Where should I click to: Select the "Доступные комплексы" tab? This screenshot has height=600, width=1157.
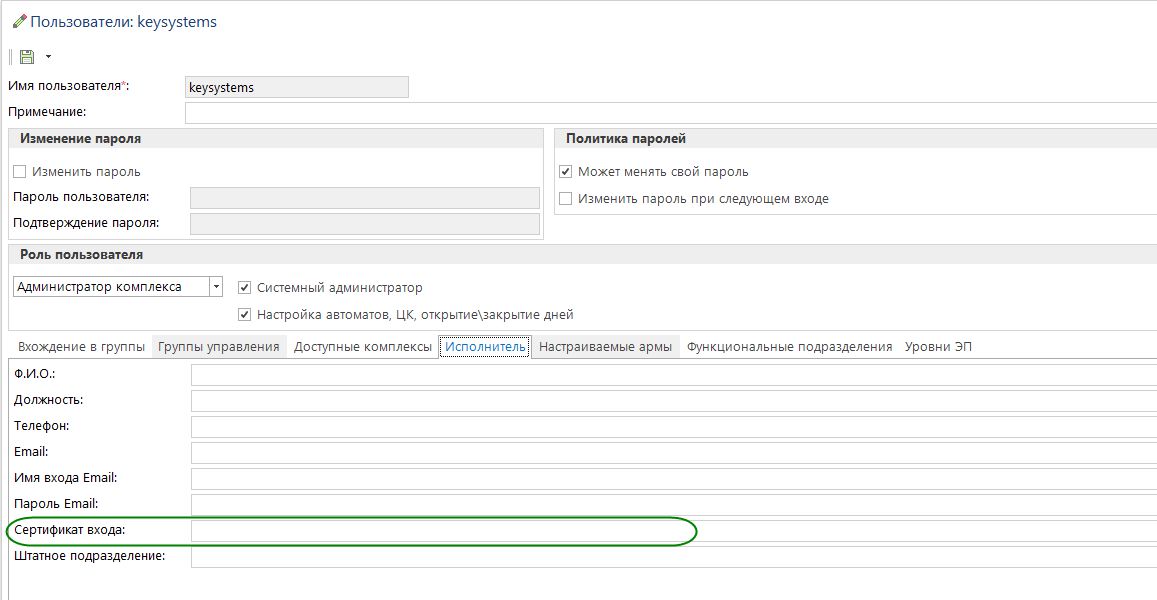pyautogui.click(x=362, y=347)
